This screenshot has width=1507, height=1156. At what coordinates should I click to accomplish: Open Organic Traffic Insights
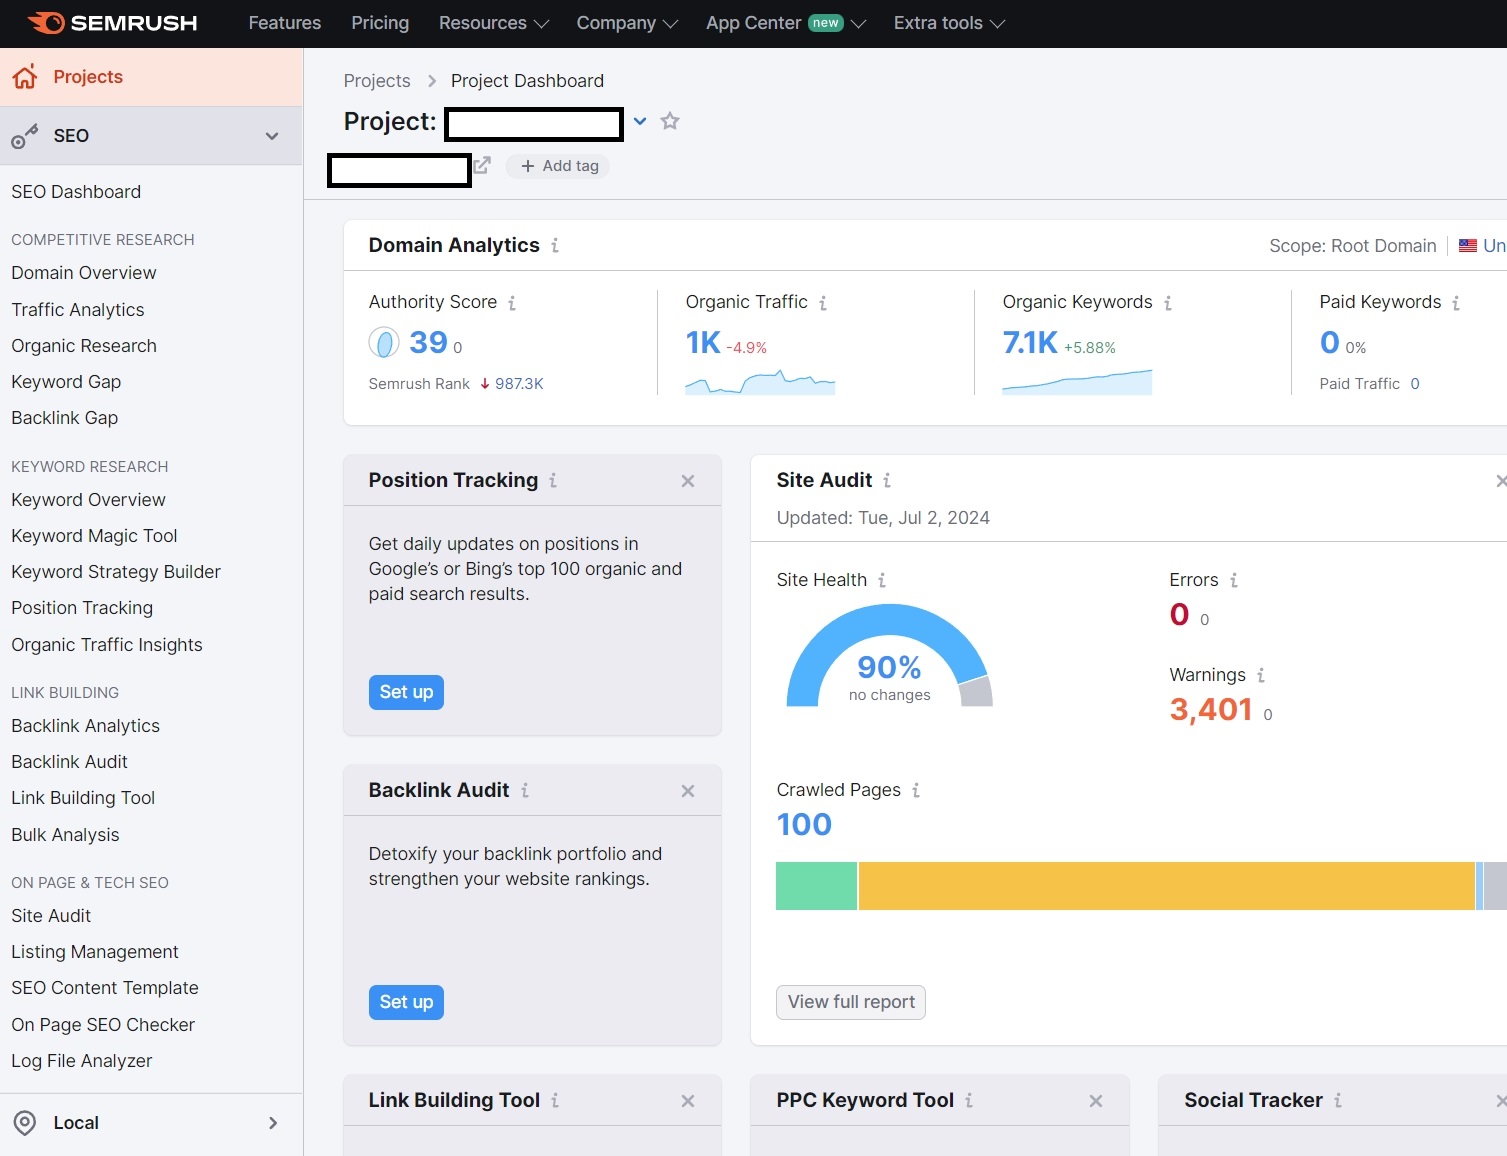[107, 645]
